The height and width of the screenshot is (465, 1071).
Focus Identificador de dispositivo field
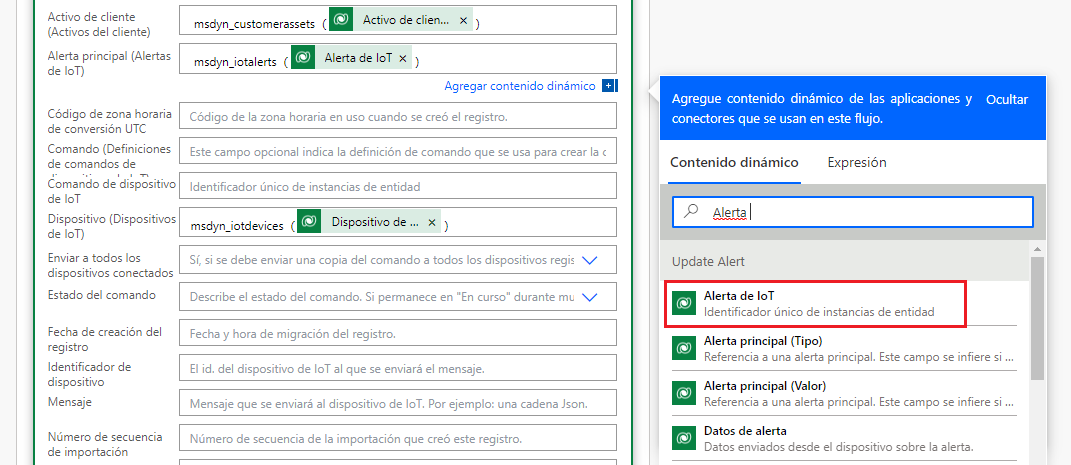point(398,369)
